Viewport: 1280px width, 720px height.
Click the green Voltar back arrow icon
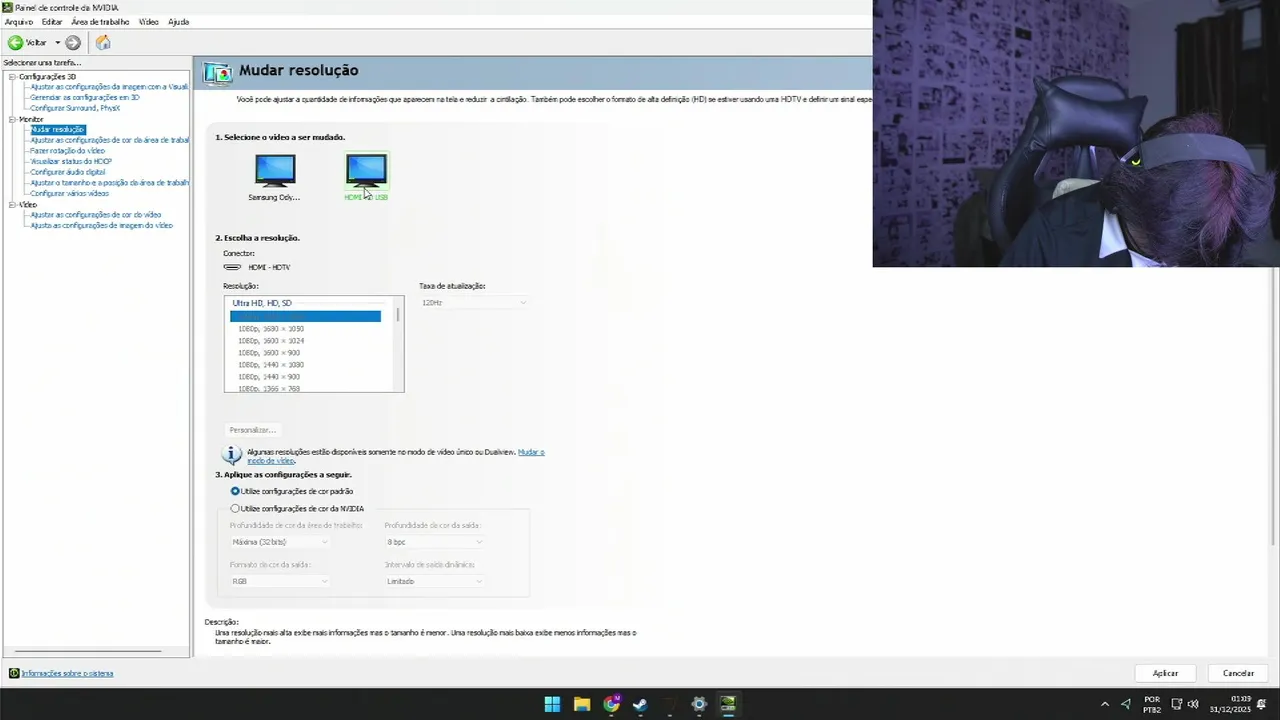tap(15, 43)
